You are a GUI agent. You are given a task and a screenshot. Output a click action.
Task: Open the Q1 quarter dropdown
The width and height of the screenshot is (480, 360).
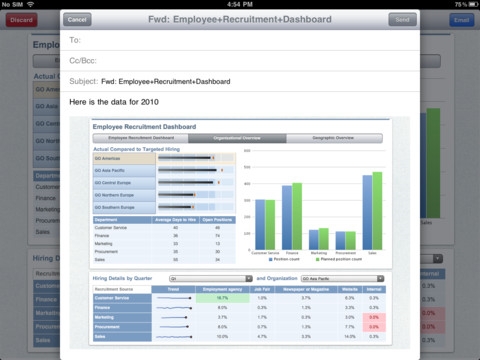[x=211, y=279]
